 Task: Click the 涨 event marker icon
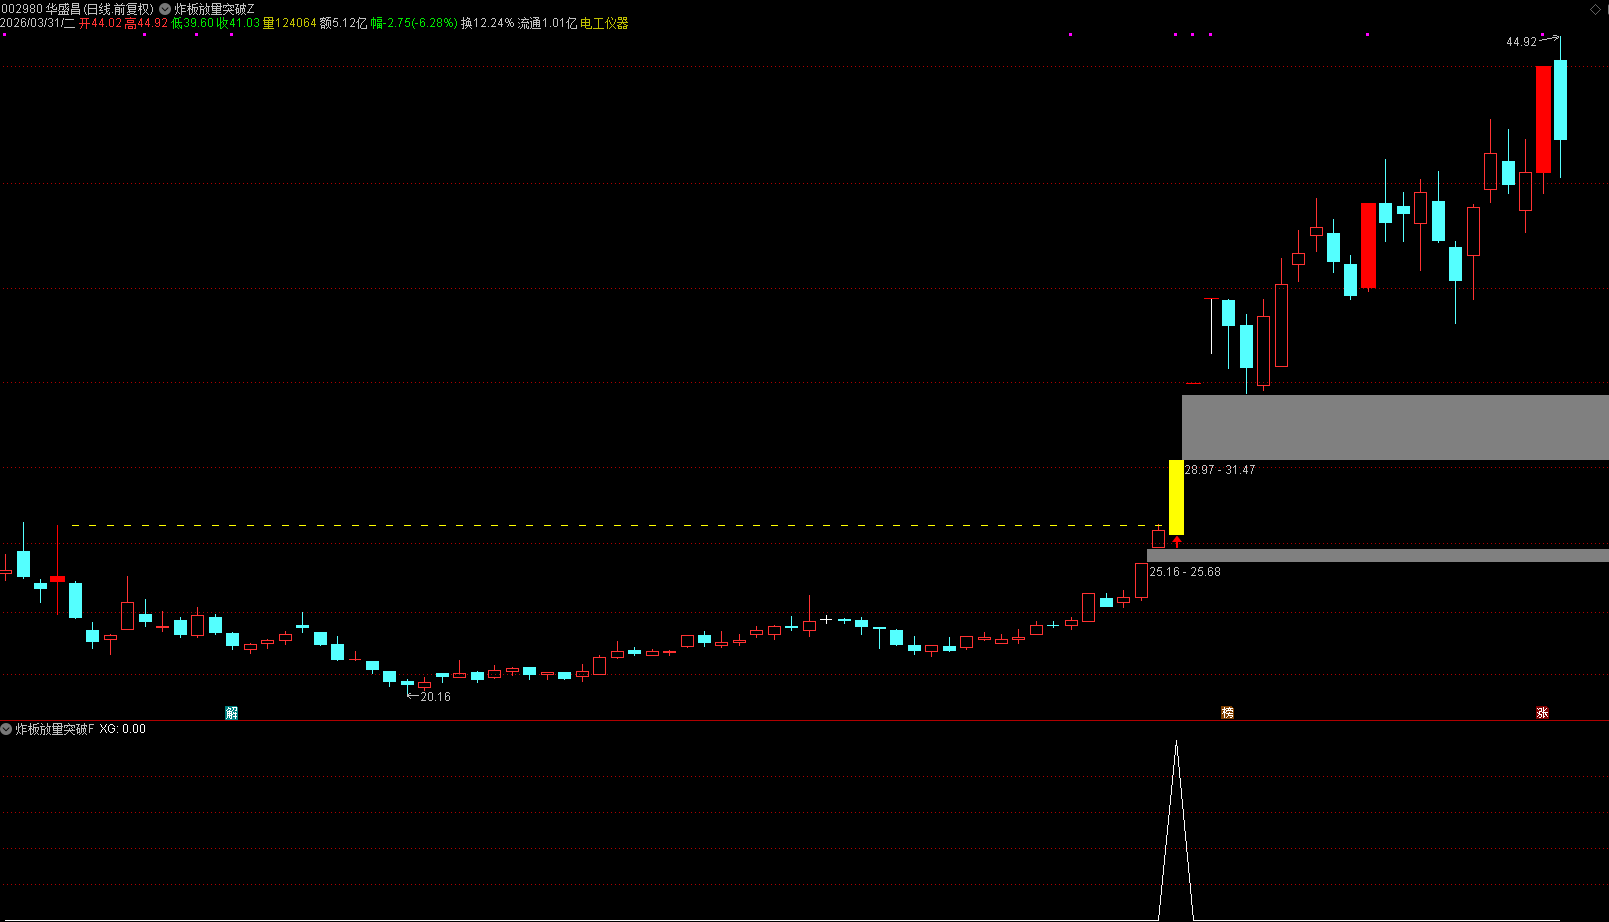pos(1542,712)
